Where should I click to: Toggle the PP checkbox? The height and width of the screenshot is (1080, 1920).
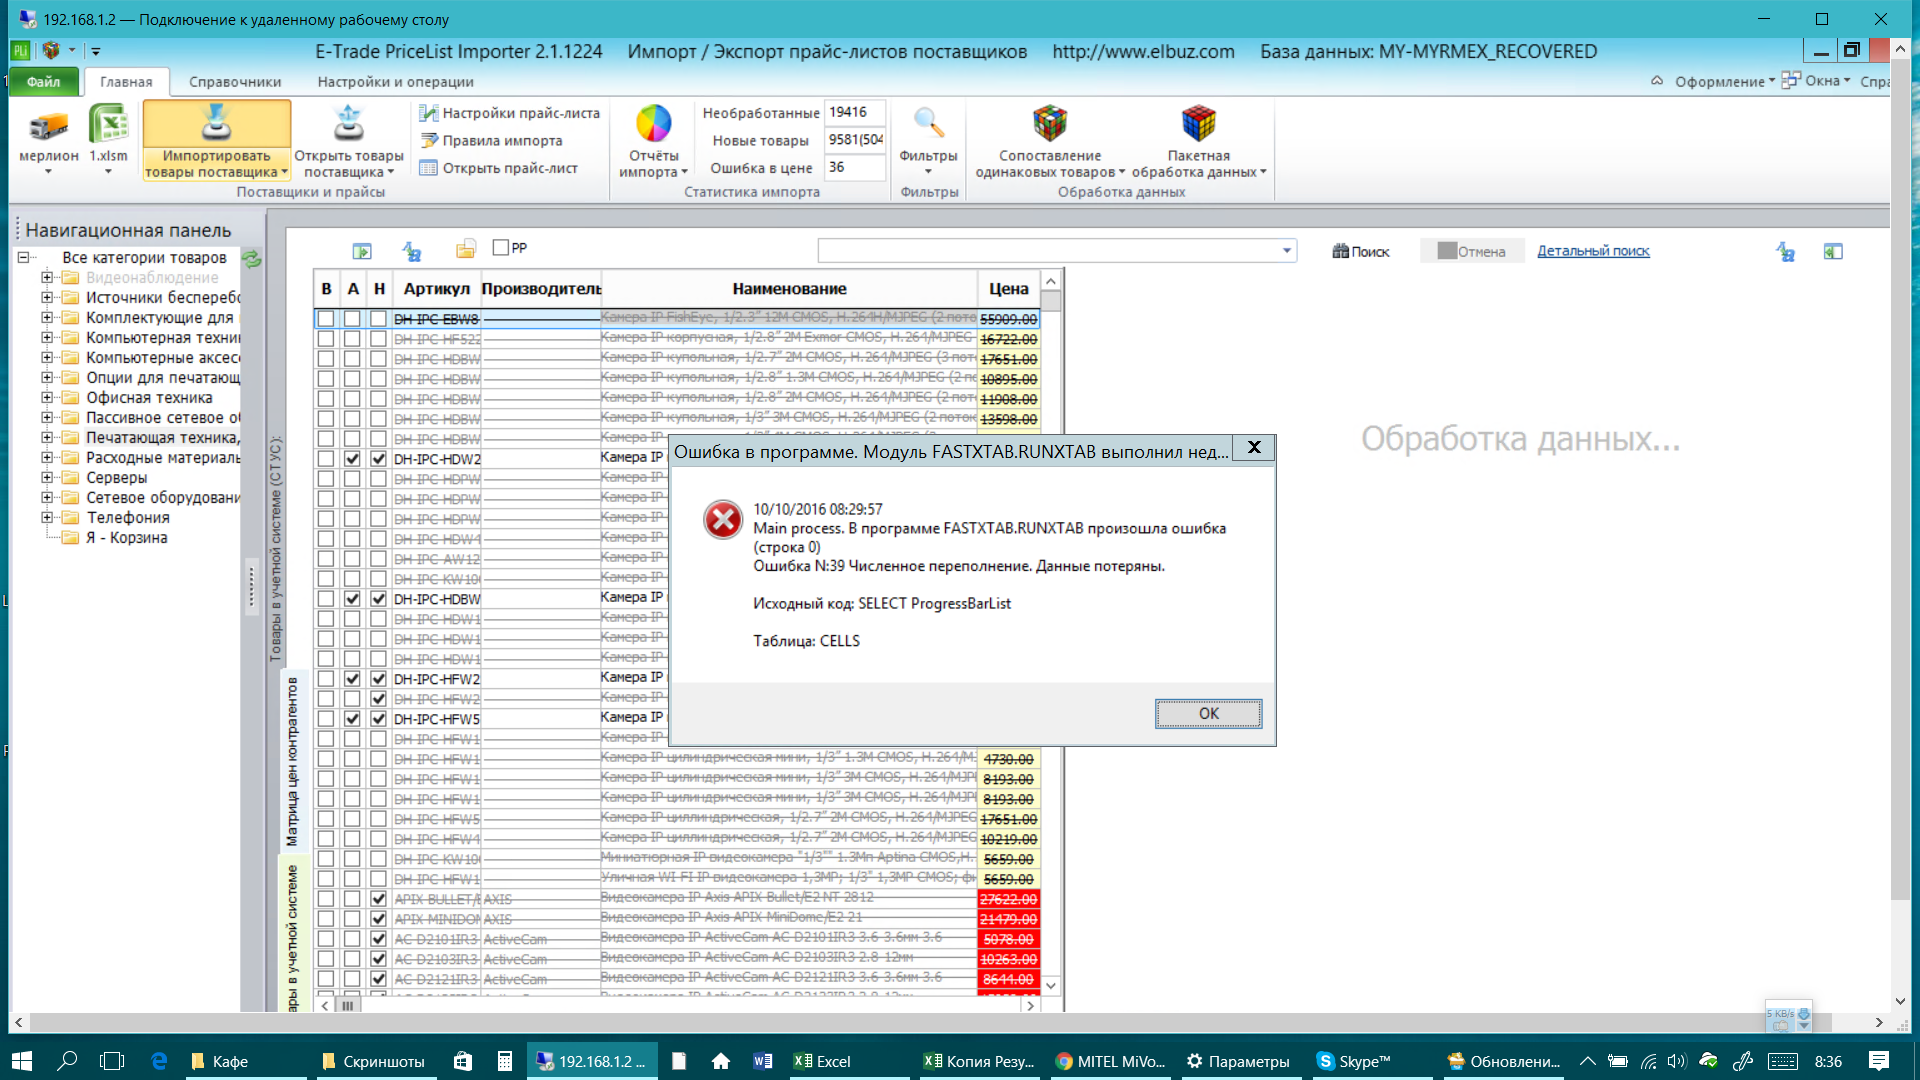point(501,247)
